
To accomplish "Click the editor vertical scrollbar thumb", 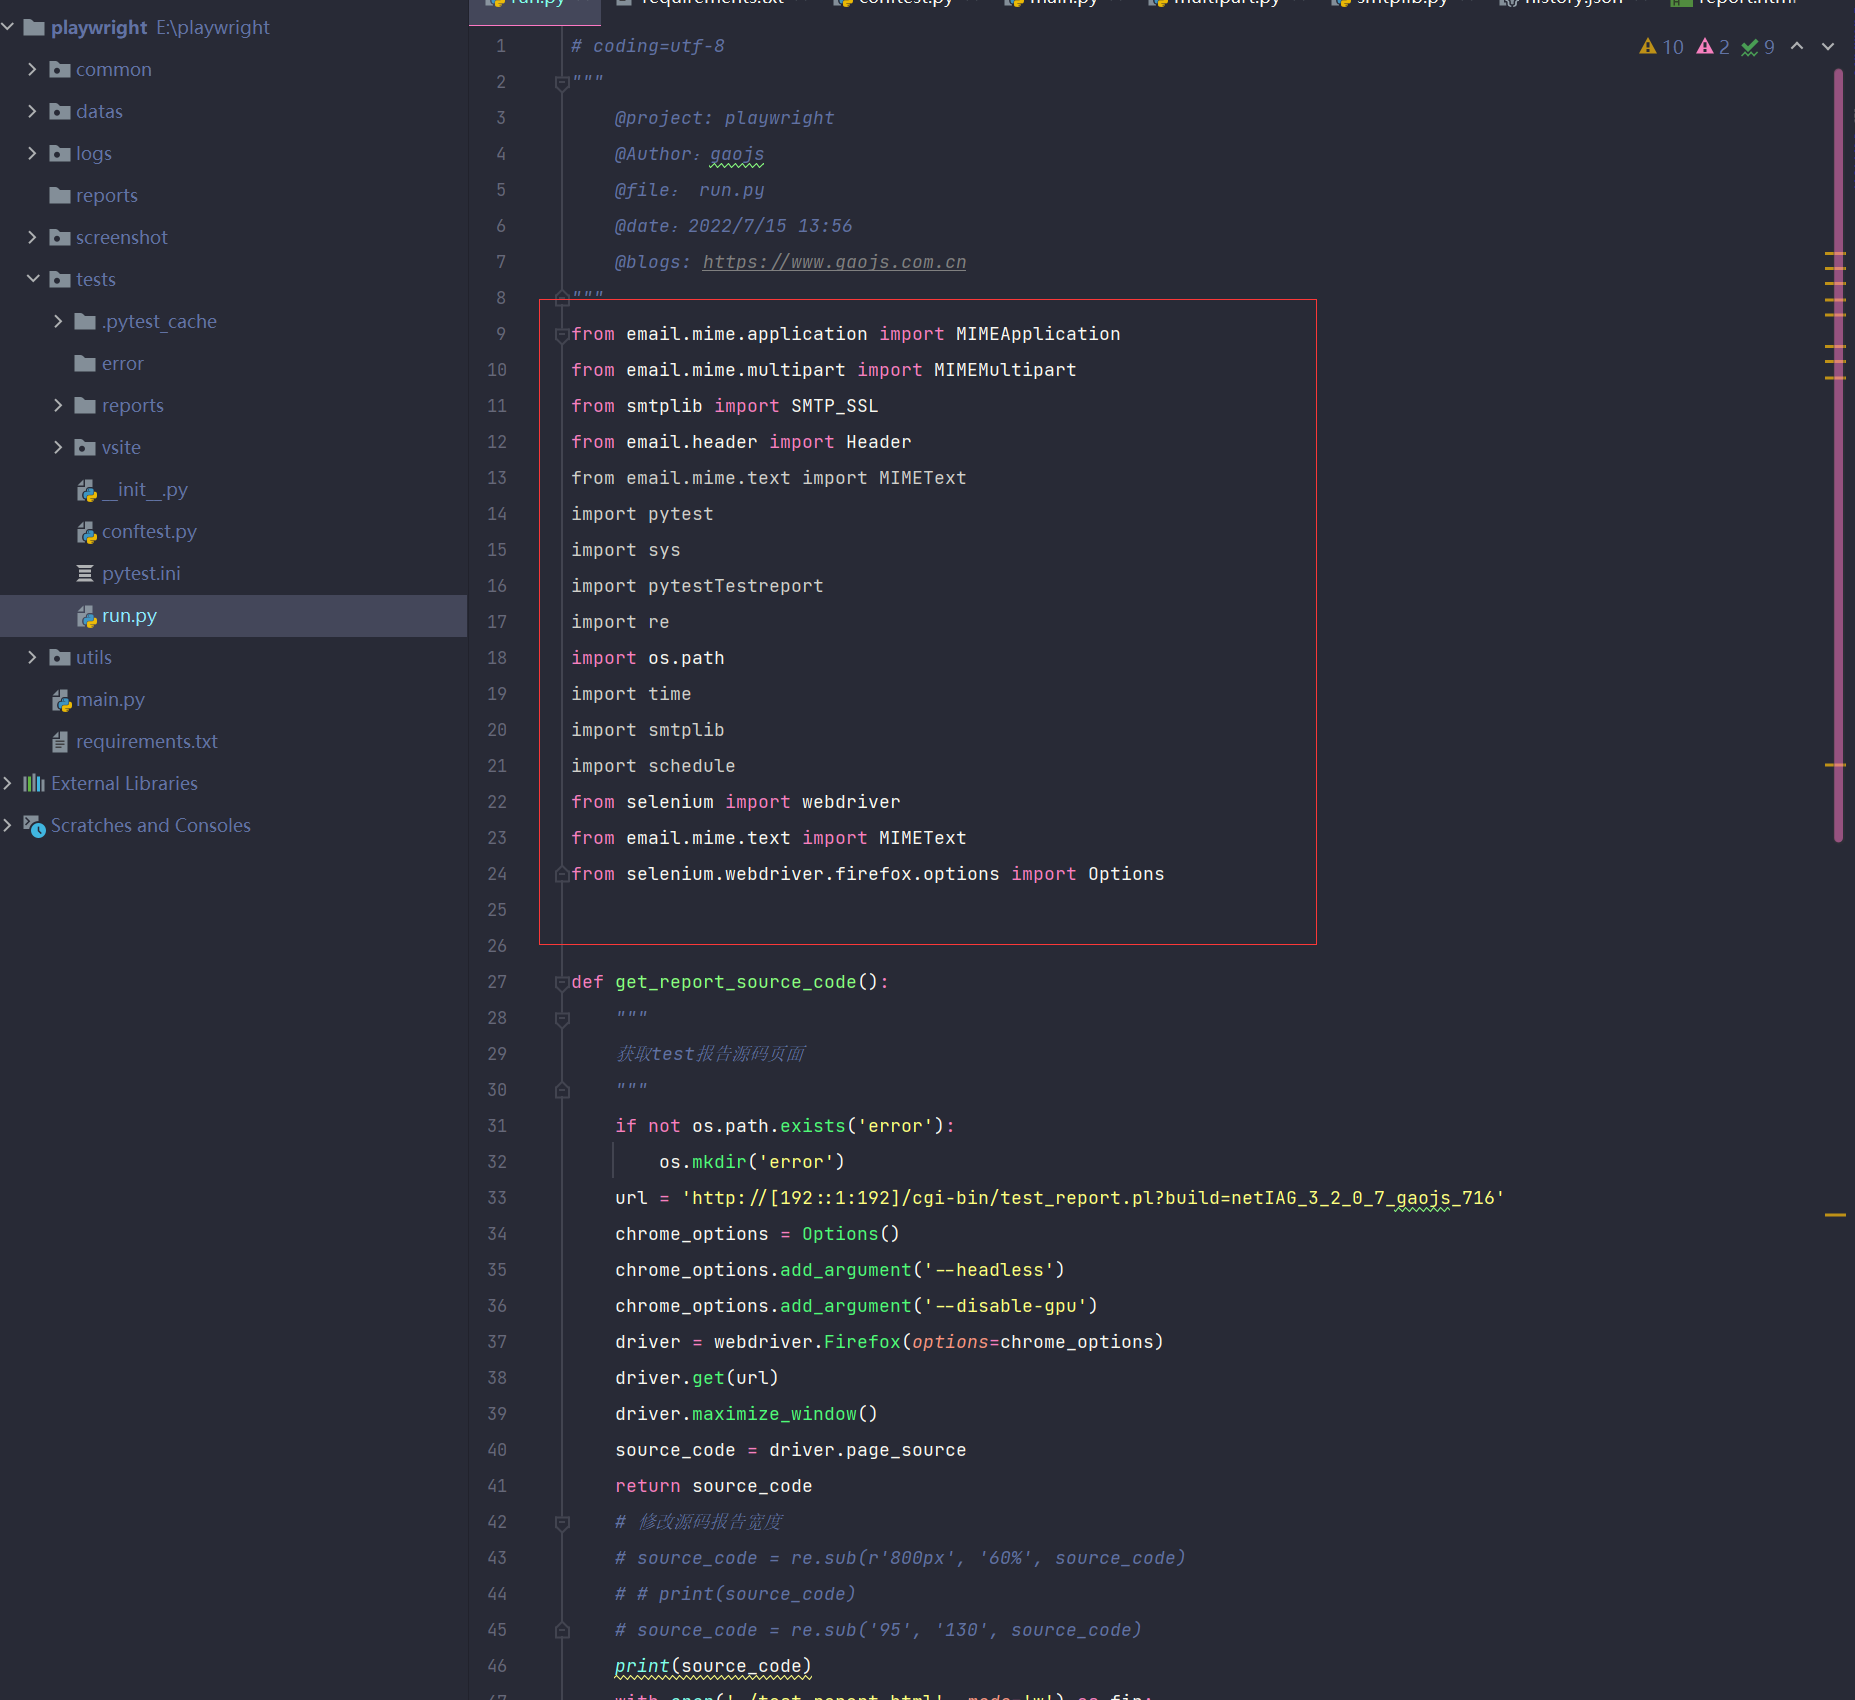I will 1838,455.
